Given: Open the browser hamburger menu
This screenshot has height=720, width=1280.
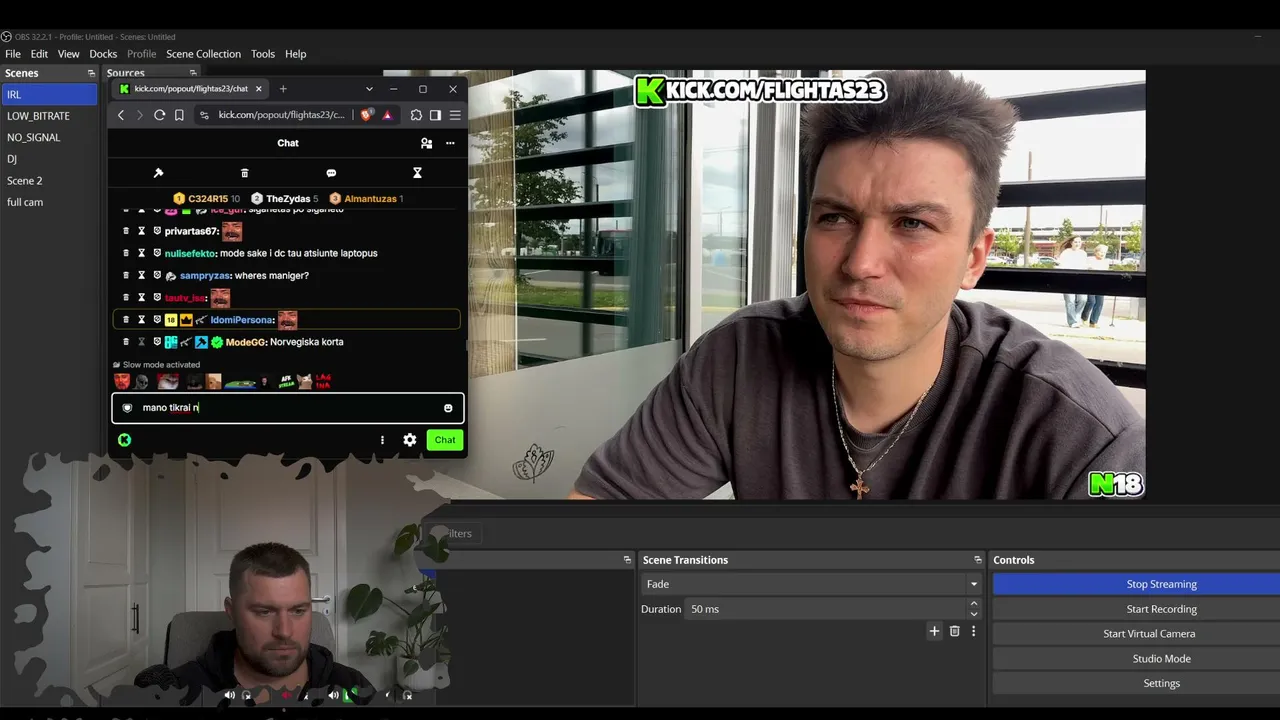Looking at the screenshot, I should [455, 115].
